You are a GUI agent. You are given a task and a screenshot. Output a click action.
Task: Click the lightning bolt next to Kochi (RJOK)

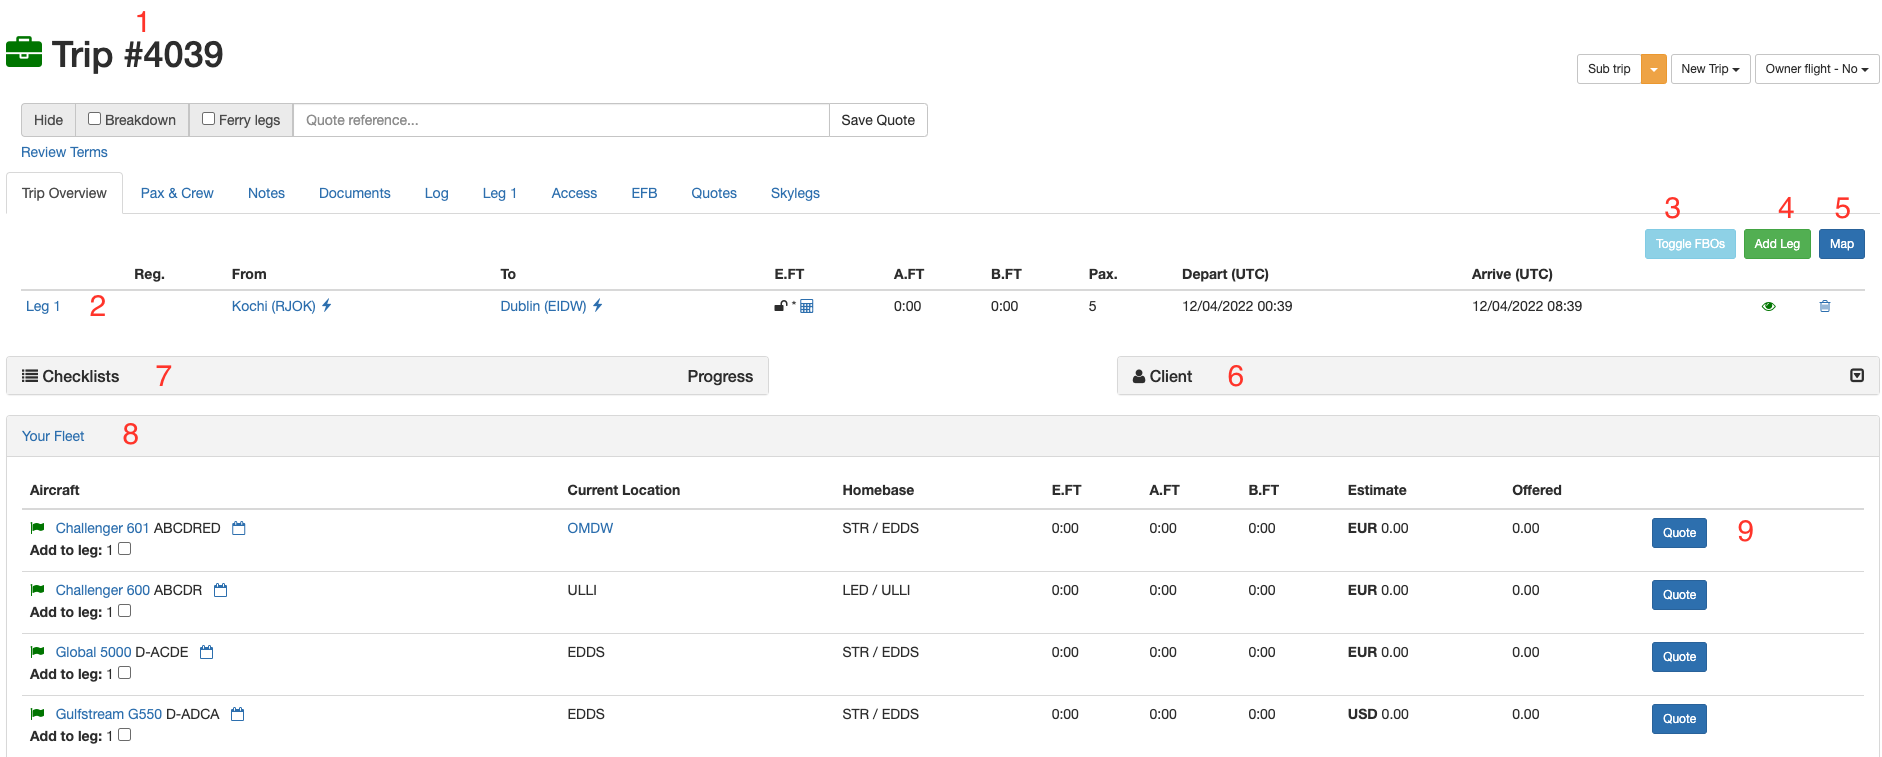pyautogui.click(x=327, y=306)
